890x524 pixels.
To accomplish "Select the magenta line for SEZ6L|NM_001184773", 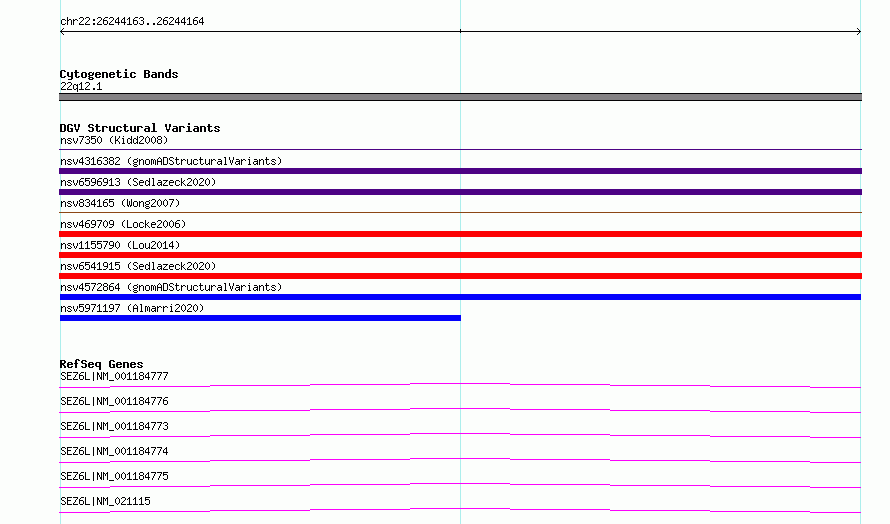I will (460, 435).
